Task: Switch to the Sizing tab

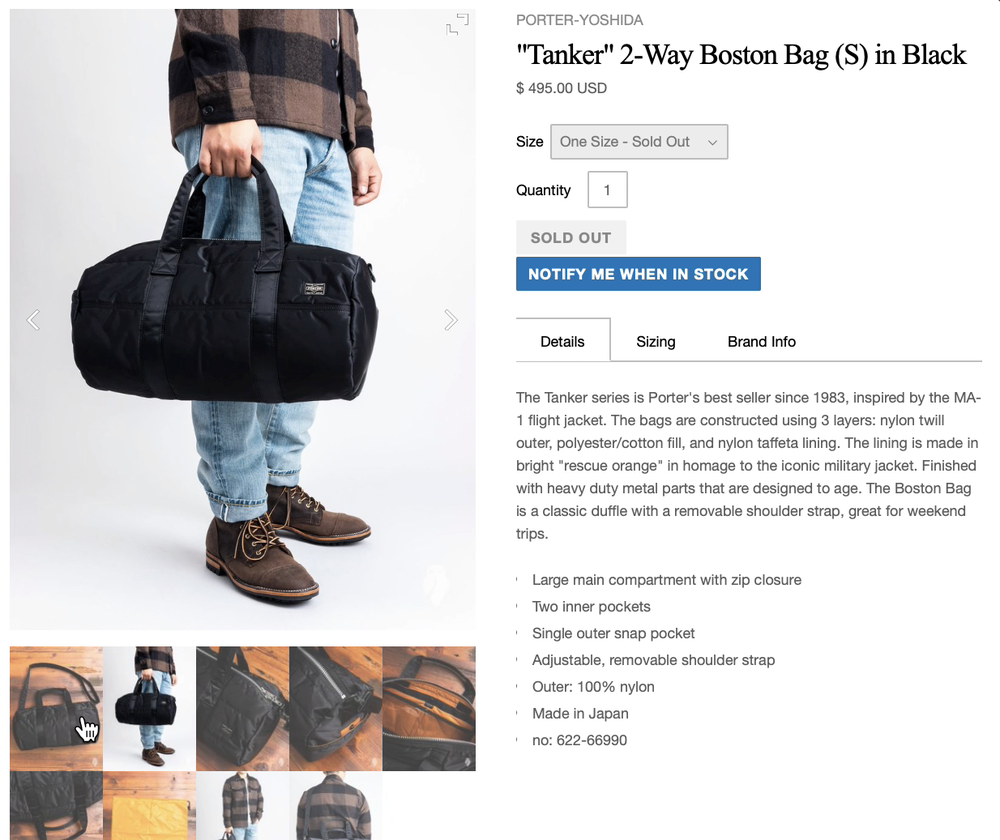Action: click(656, 341)
